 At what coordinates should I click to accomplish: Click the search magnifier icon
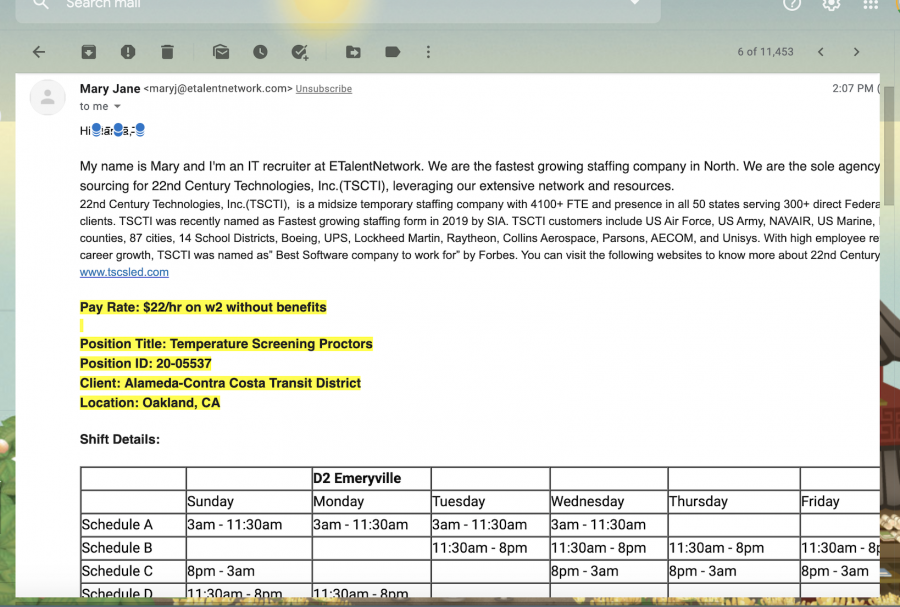click(x=40, y=5)
